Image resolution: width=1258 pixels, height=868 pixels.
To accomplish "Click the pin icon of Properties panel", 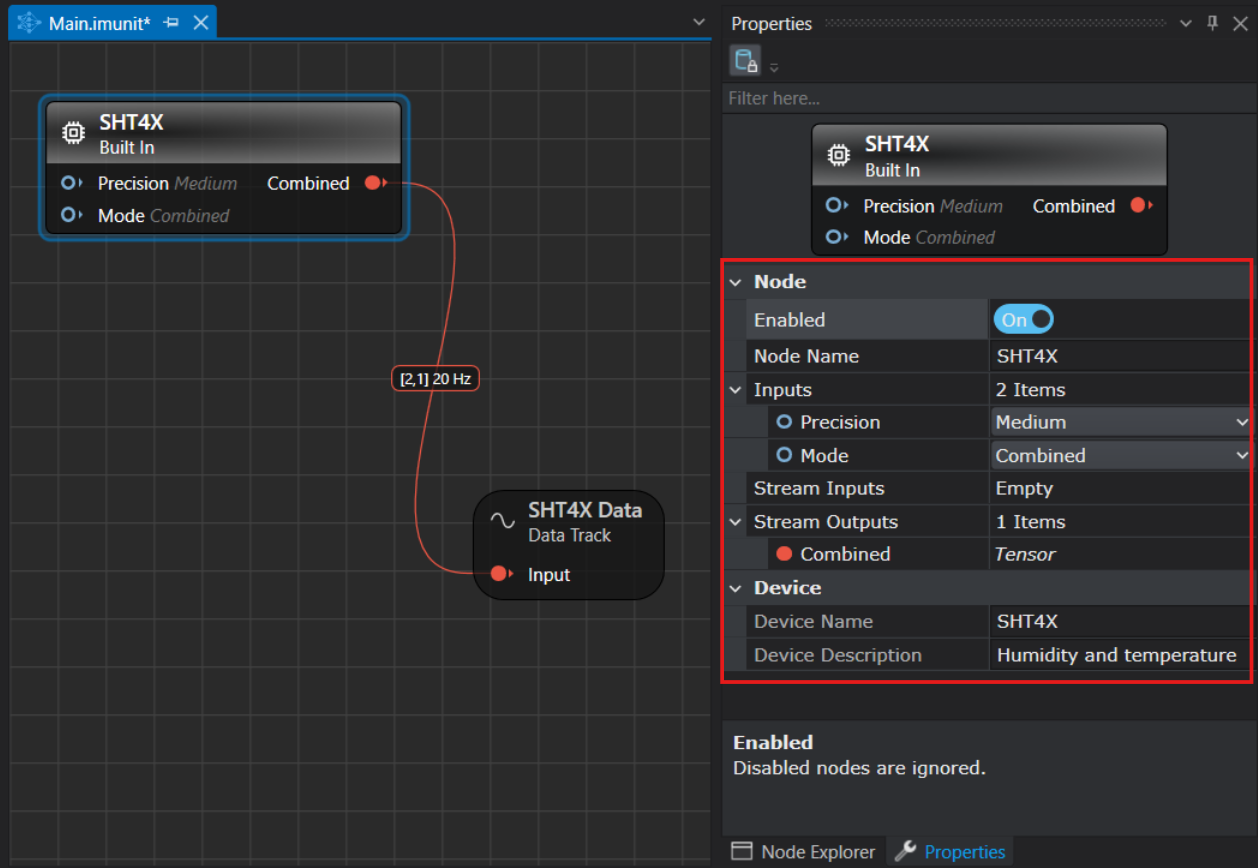I will pyautogui.click(x=1213, y=23).
